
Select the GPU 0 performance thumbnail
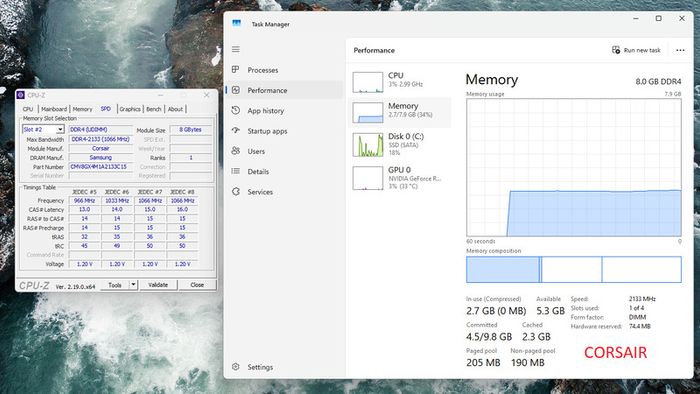367,178
